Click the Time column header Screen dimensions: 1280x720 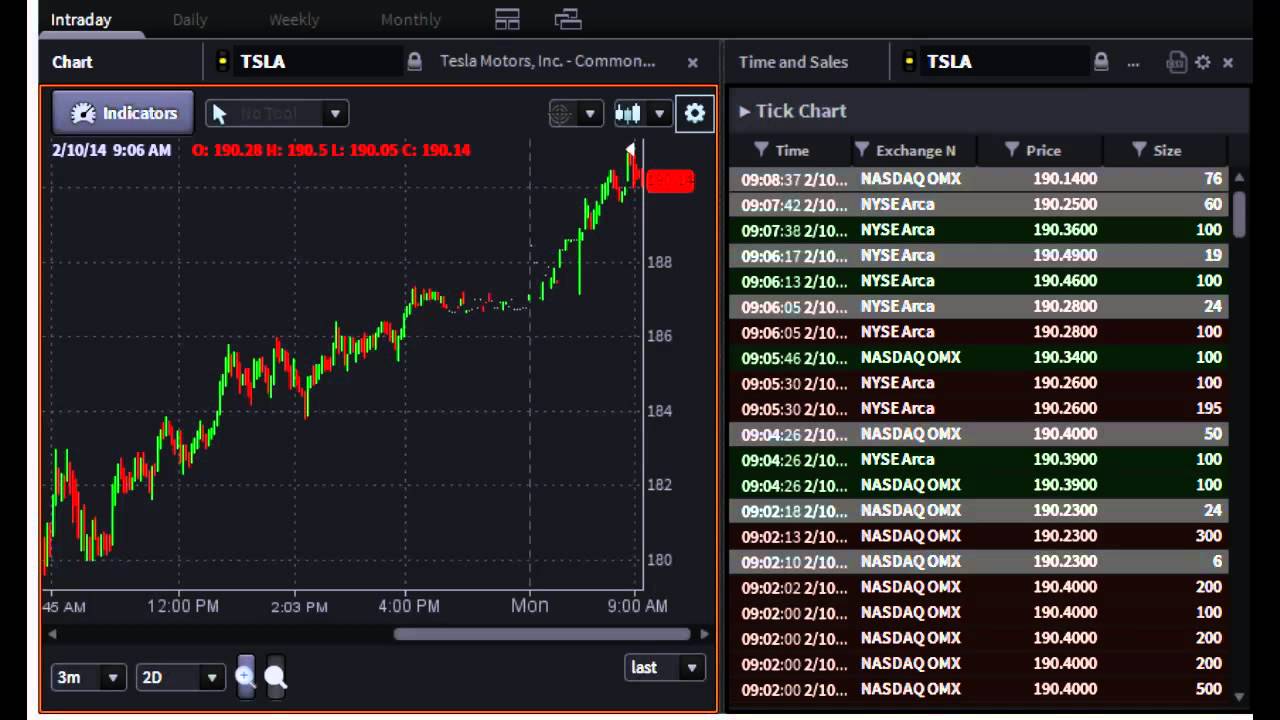click(790, 150)
